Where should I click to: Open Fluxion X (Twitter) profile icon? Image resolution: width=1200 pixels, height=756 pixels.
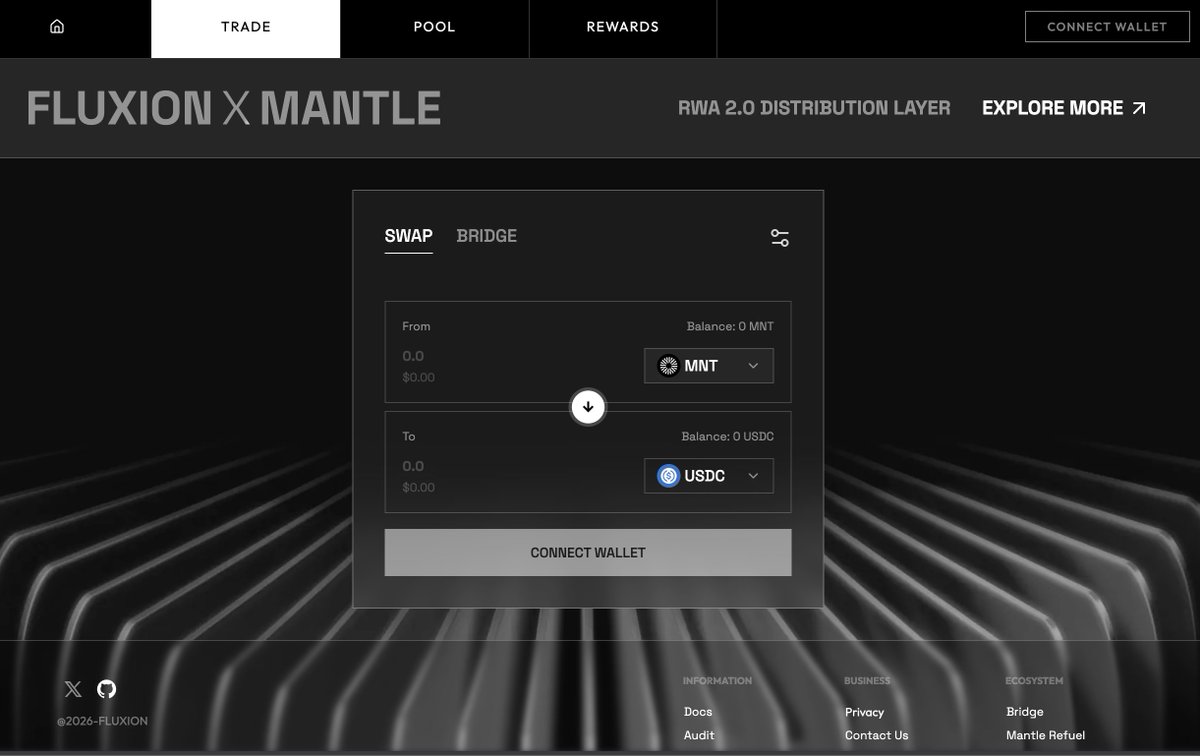point(73,689)
